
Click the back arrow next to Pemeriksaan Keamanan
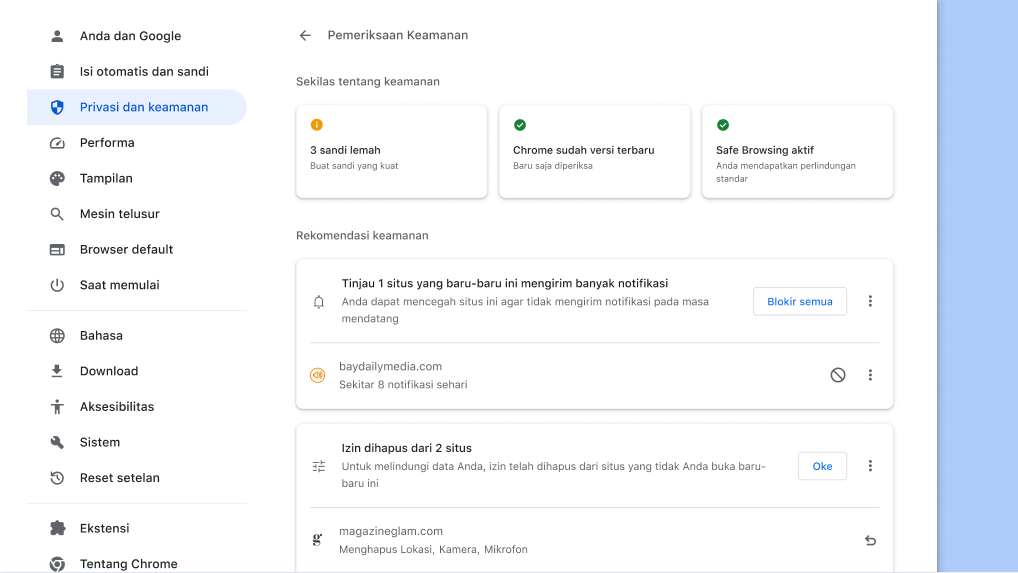coord(305,36)
